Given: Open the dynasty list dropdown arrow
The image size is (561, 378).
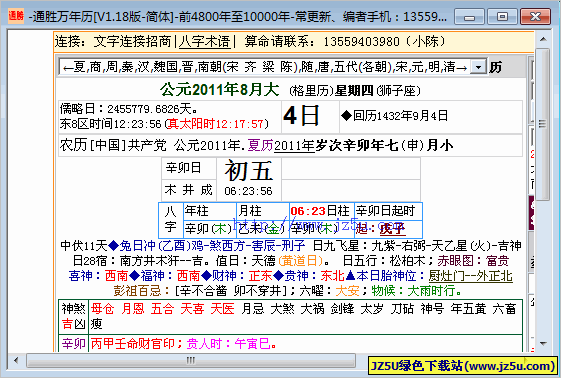Looking at the screenshot, I should [478, 67].
